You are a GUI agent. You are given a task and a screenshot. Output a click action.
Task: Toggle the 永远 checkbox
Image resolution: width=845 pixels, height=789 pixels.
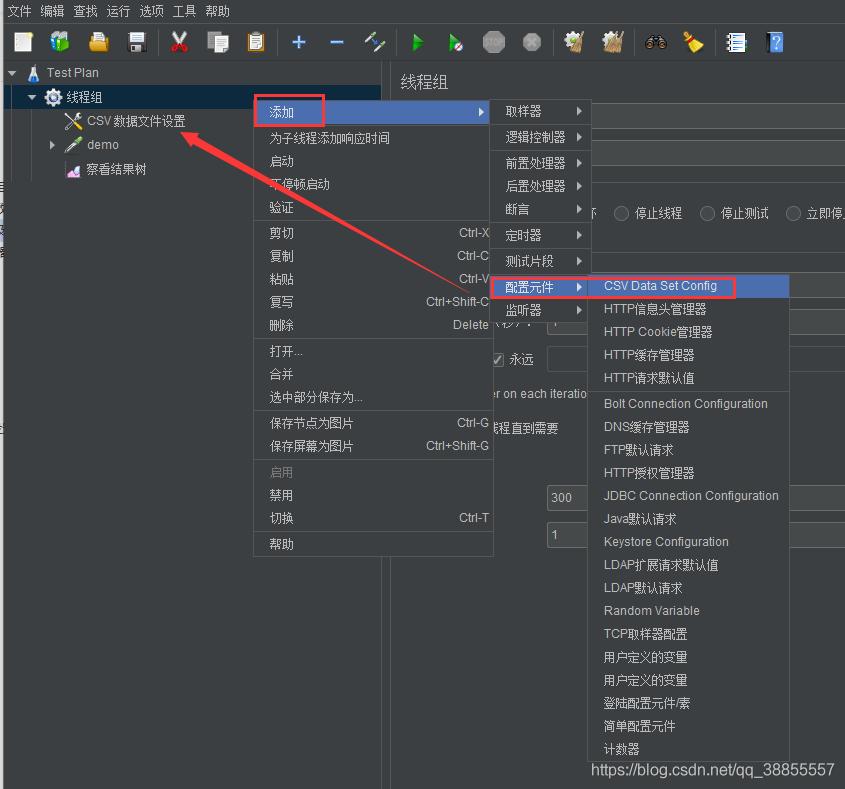(498, 359)
